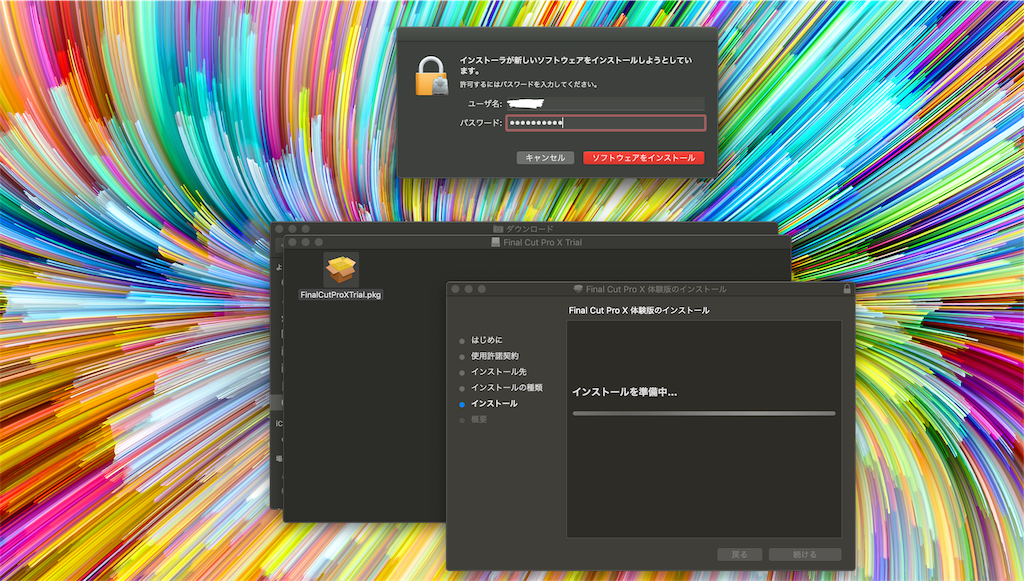Viewport: 1024px width, 581px height.
Task: Click the lock icon at the installer window's top right
Action: pyautogui.click(x=846, y=287)
